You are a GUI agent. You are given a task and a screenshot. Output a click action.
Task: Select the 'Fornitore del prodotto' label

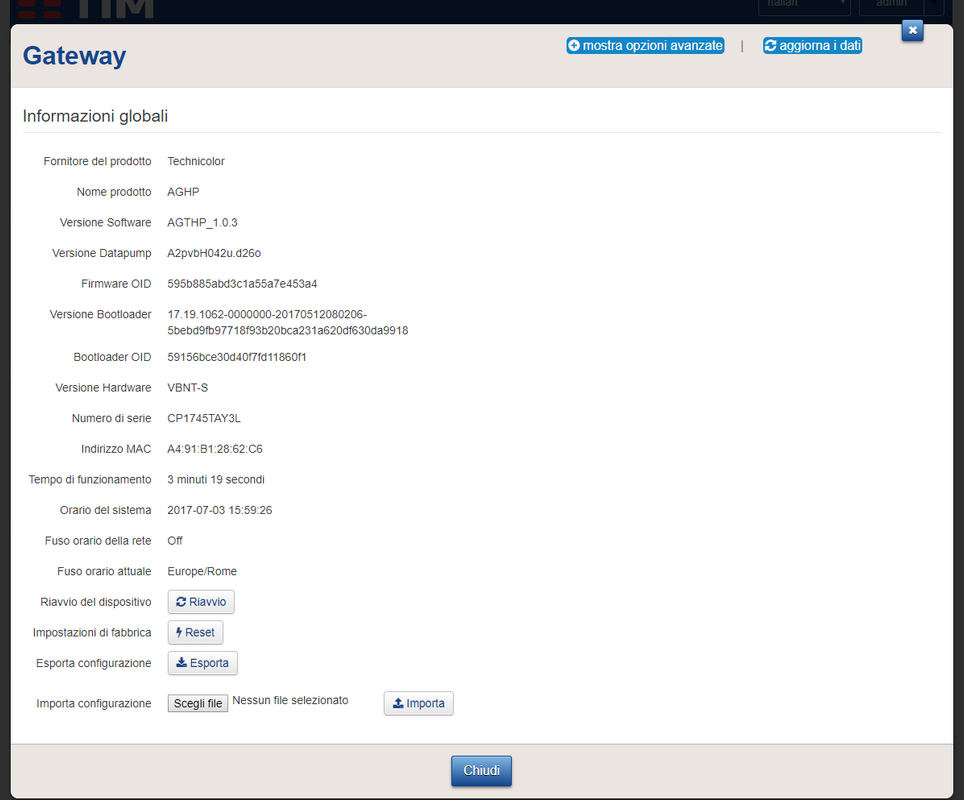(x=97, y=161)
